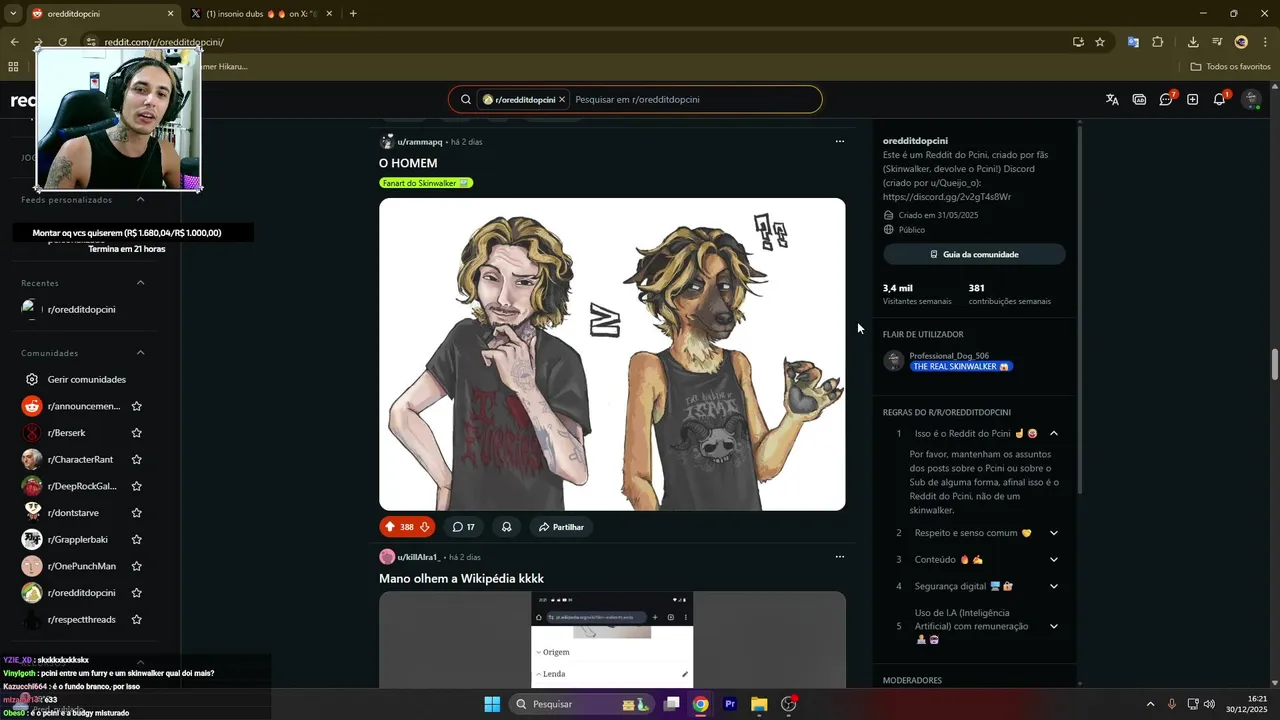
Task: Give an award to the O HOMEM post
Action: 507,527
